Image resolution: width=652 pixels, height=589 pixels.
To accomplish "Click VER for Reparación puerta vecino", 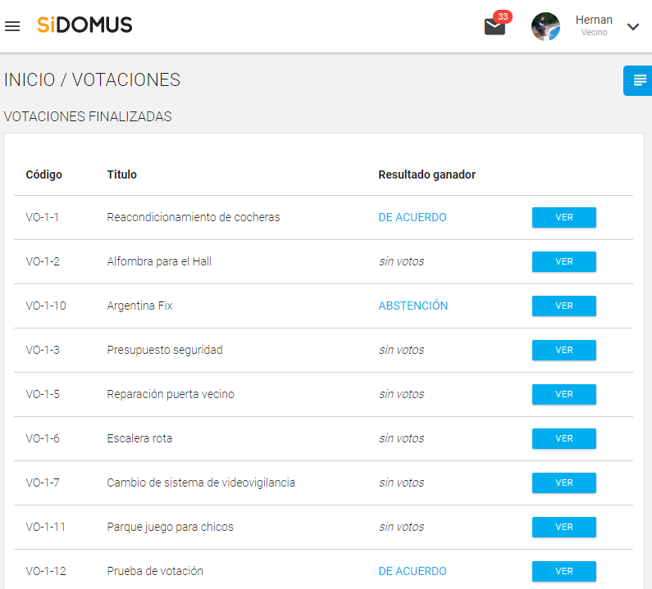I will coord(563,394).
